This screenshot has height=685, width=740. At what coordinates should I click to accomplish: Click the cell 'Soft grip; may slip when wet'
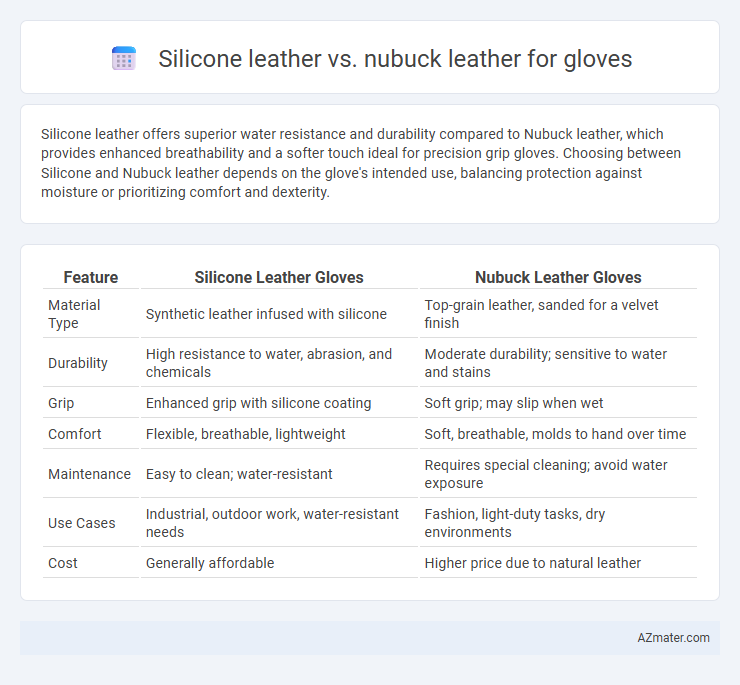[558, 403]
